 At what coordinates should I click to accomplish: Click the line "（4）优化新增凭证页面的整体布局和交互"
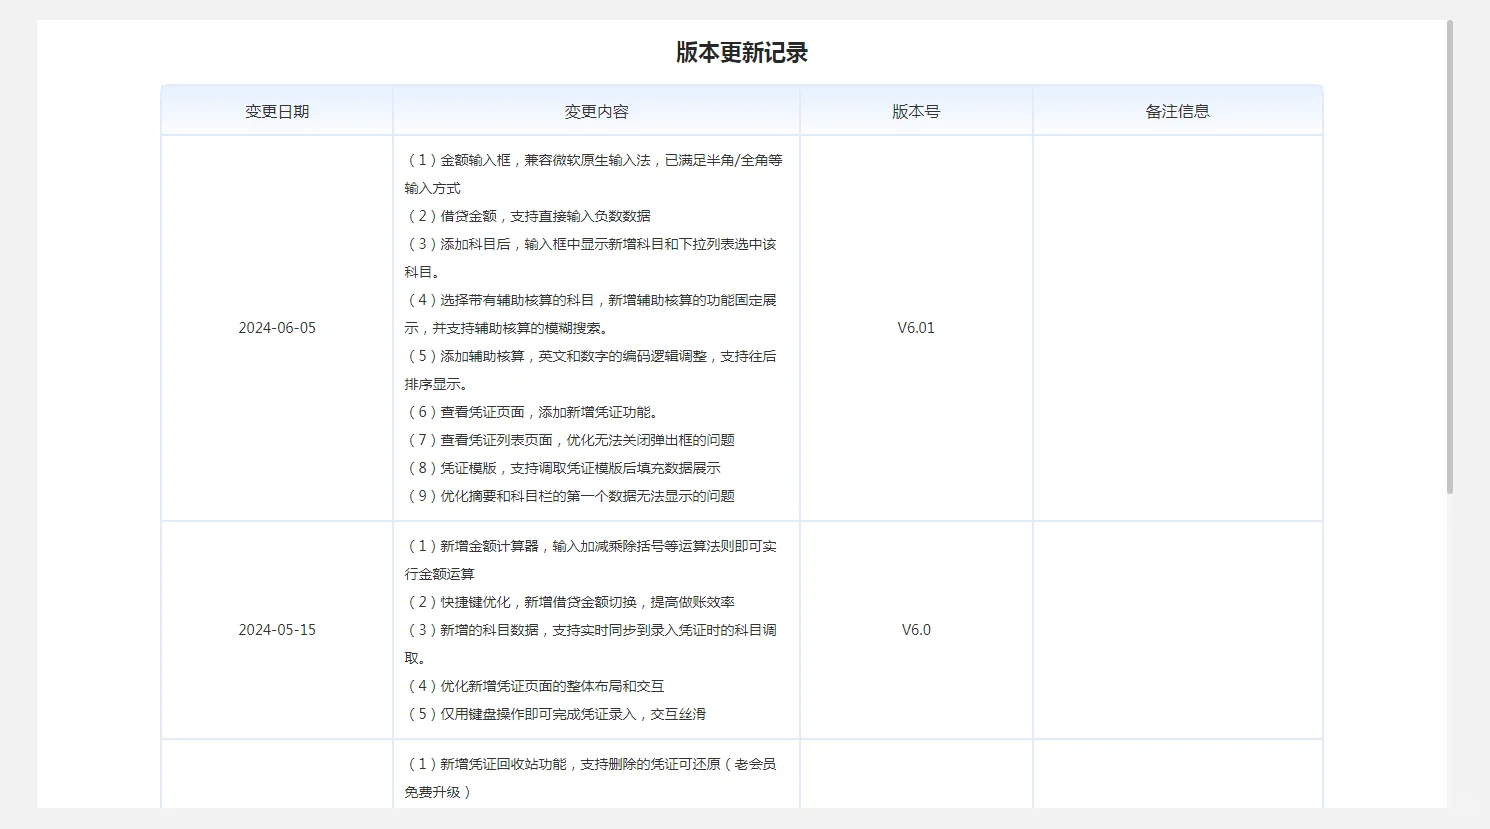pos(535,686)
